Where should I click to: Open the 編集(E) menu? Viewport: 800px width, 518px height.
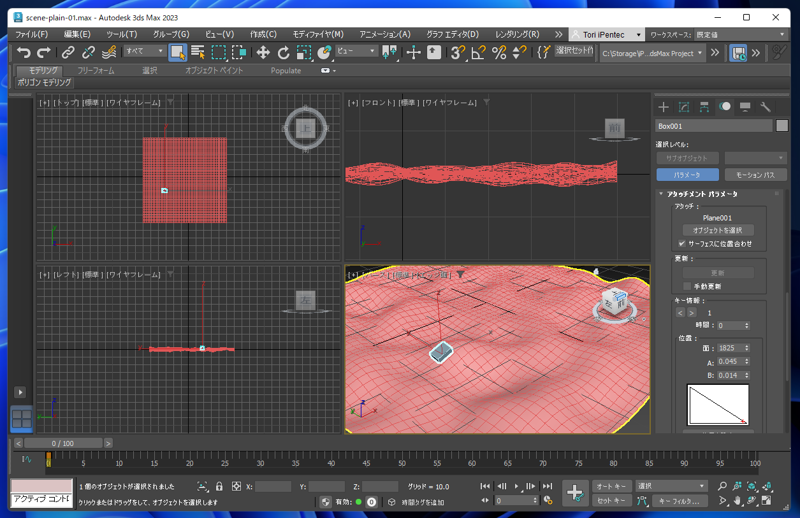pyautogui.click(x=77, y=34)
